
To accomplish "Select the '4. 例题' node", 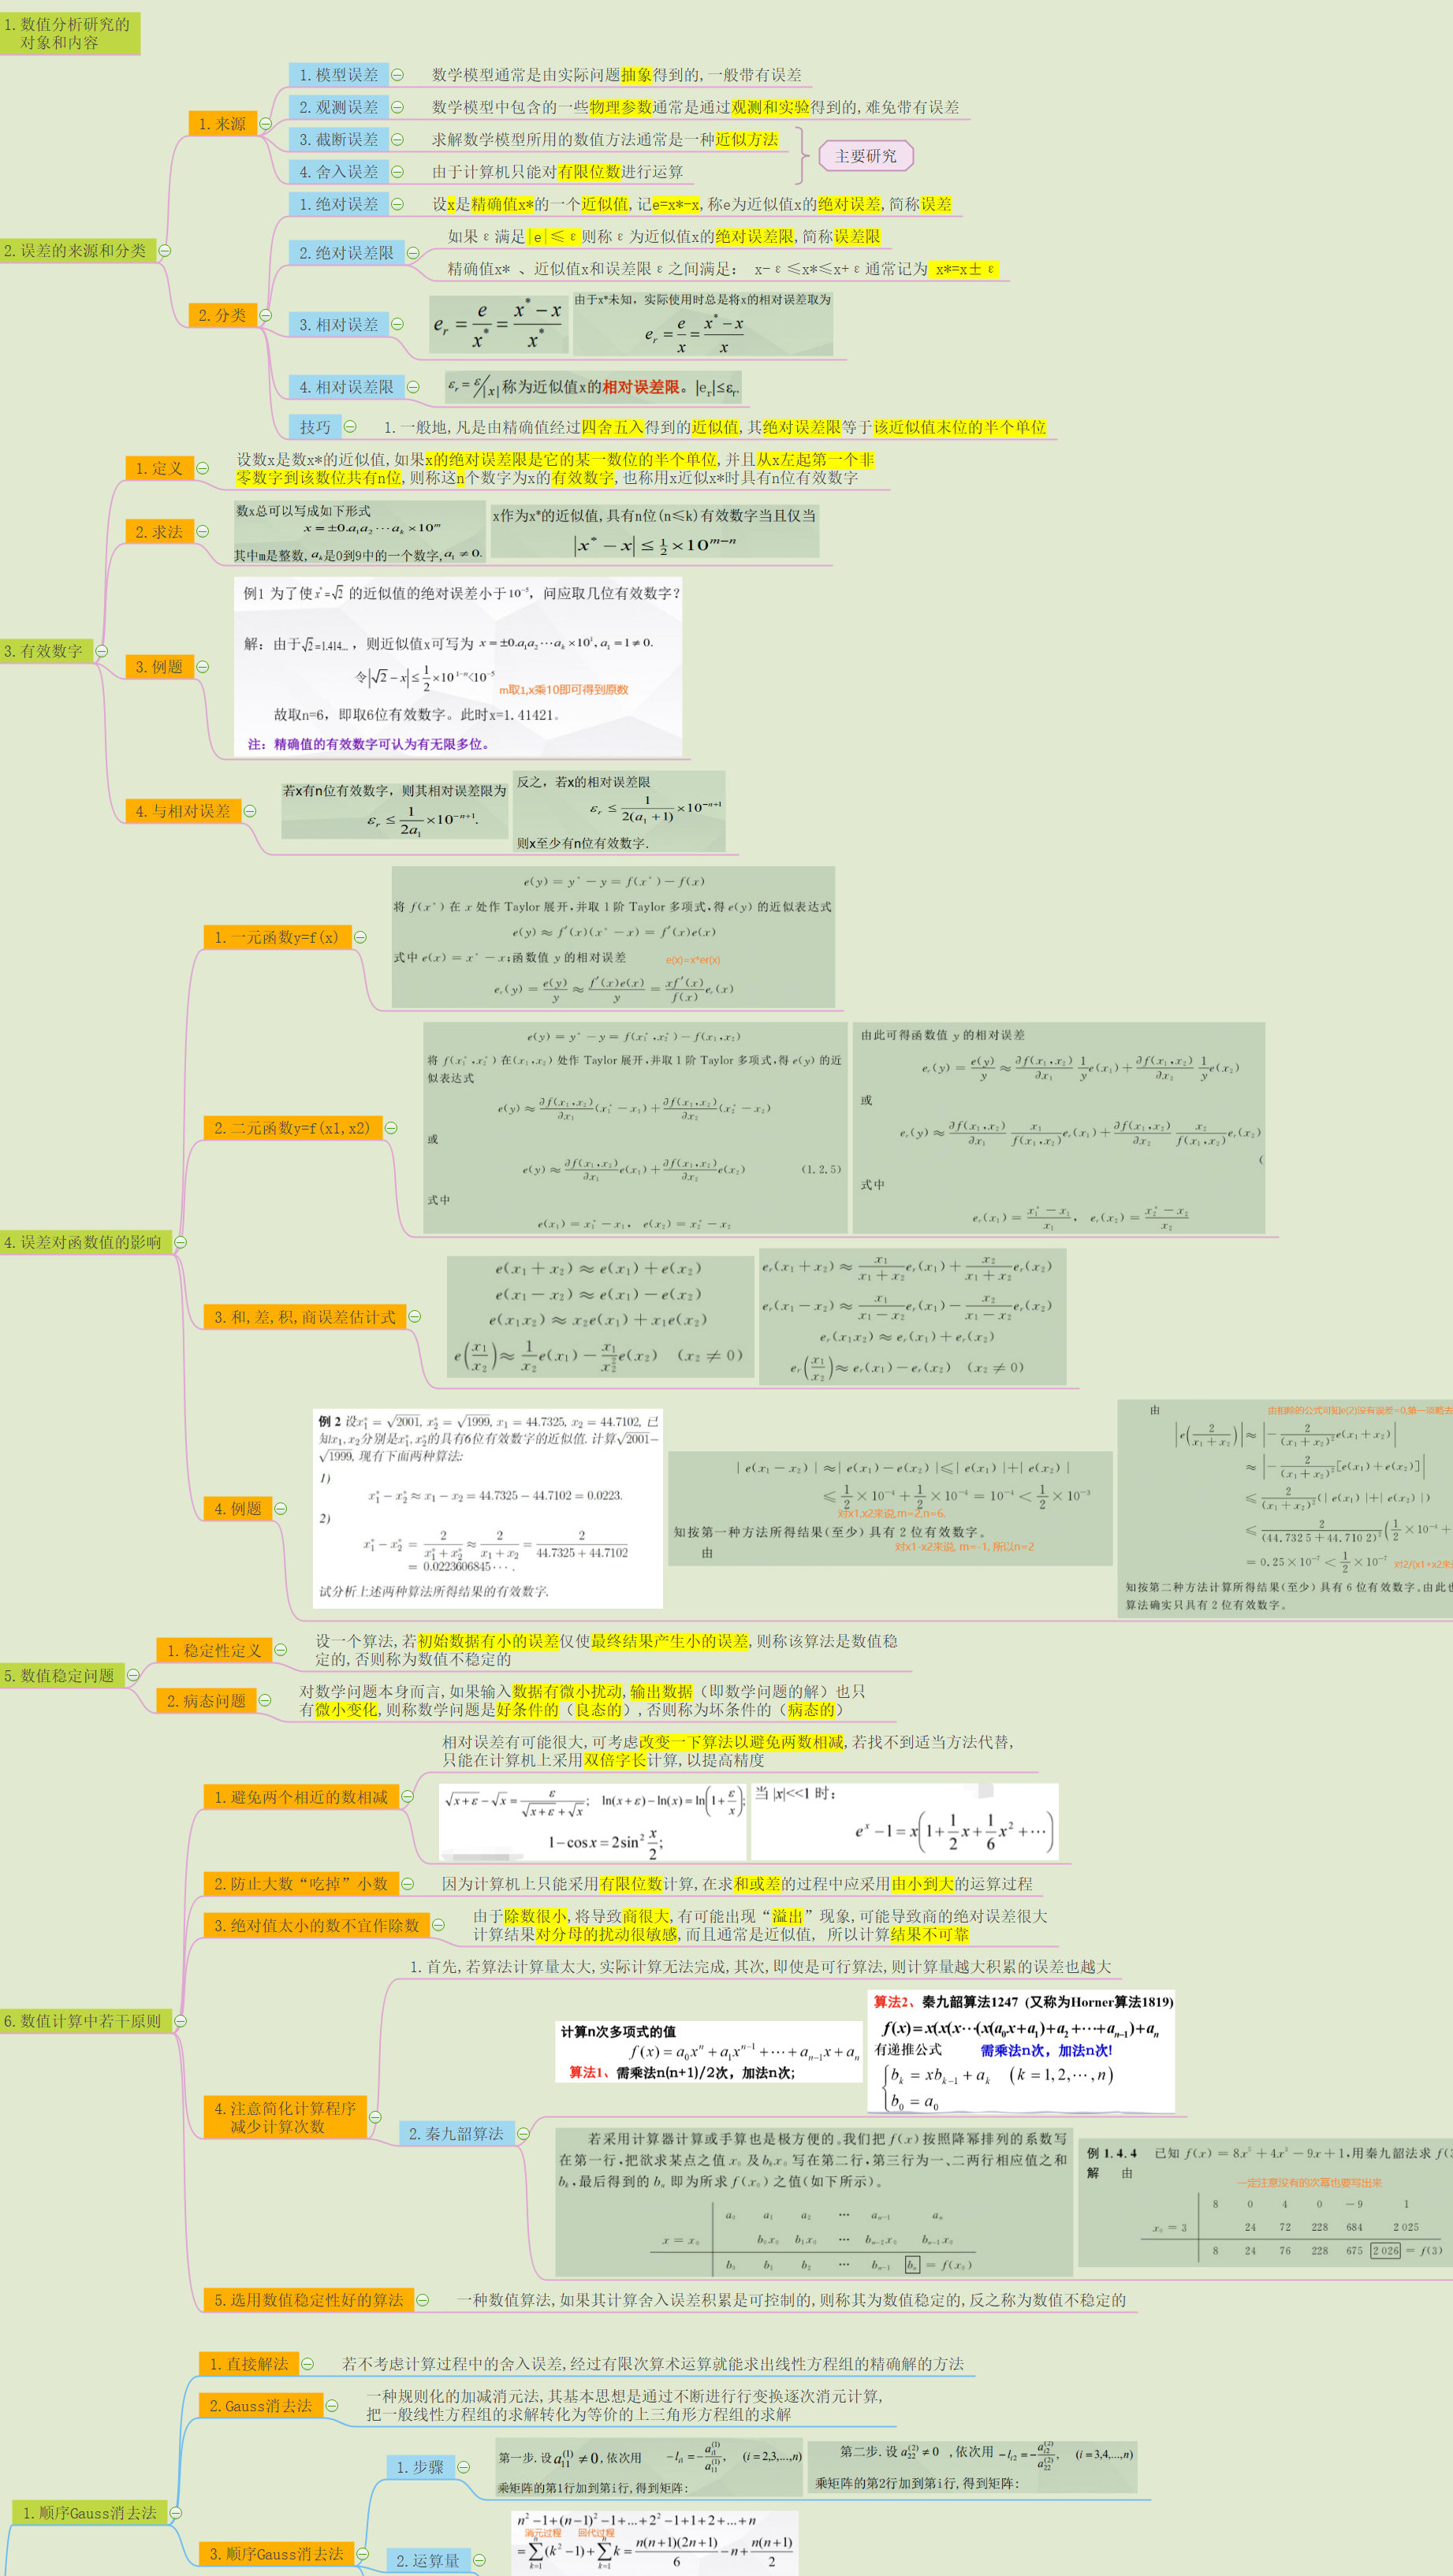I will (x=238, y=1508).
